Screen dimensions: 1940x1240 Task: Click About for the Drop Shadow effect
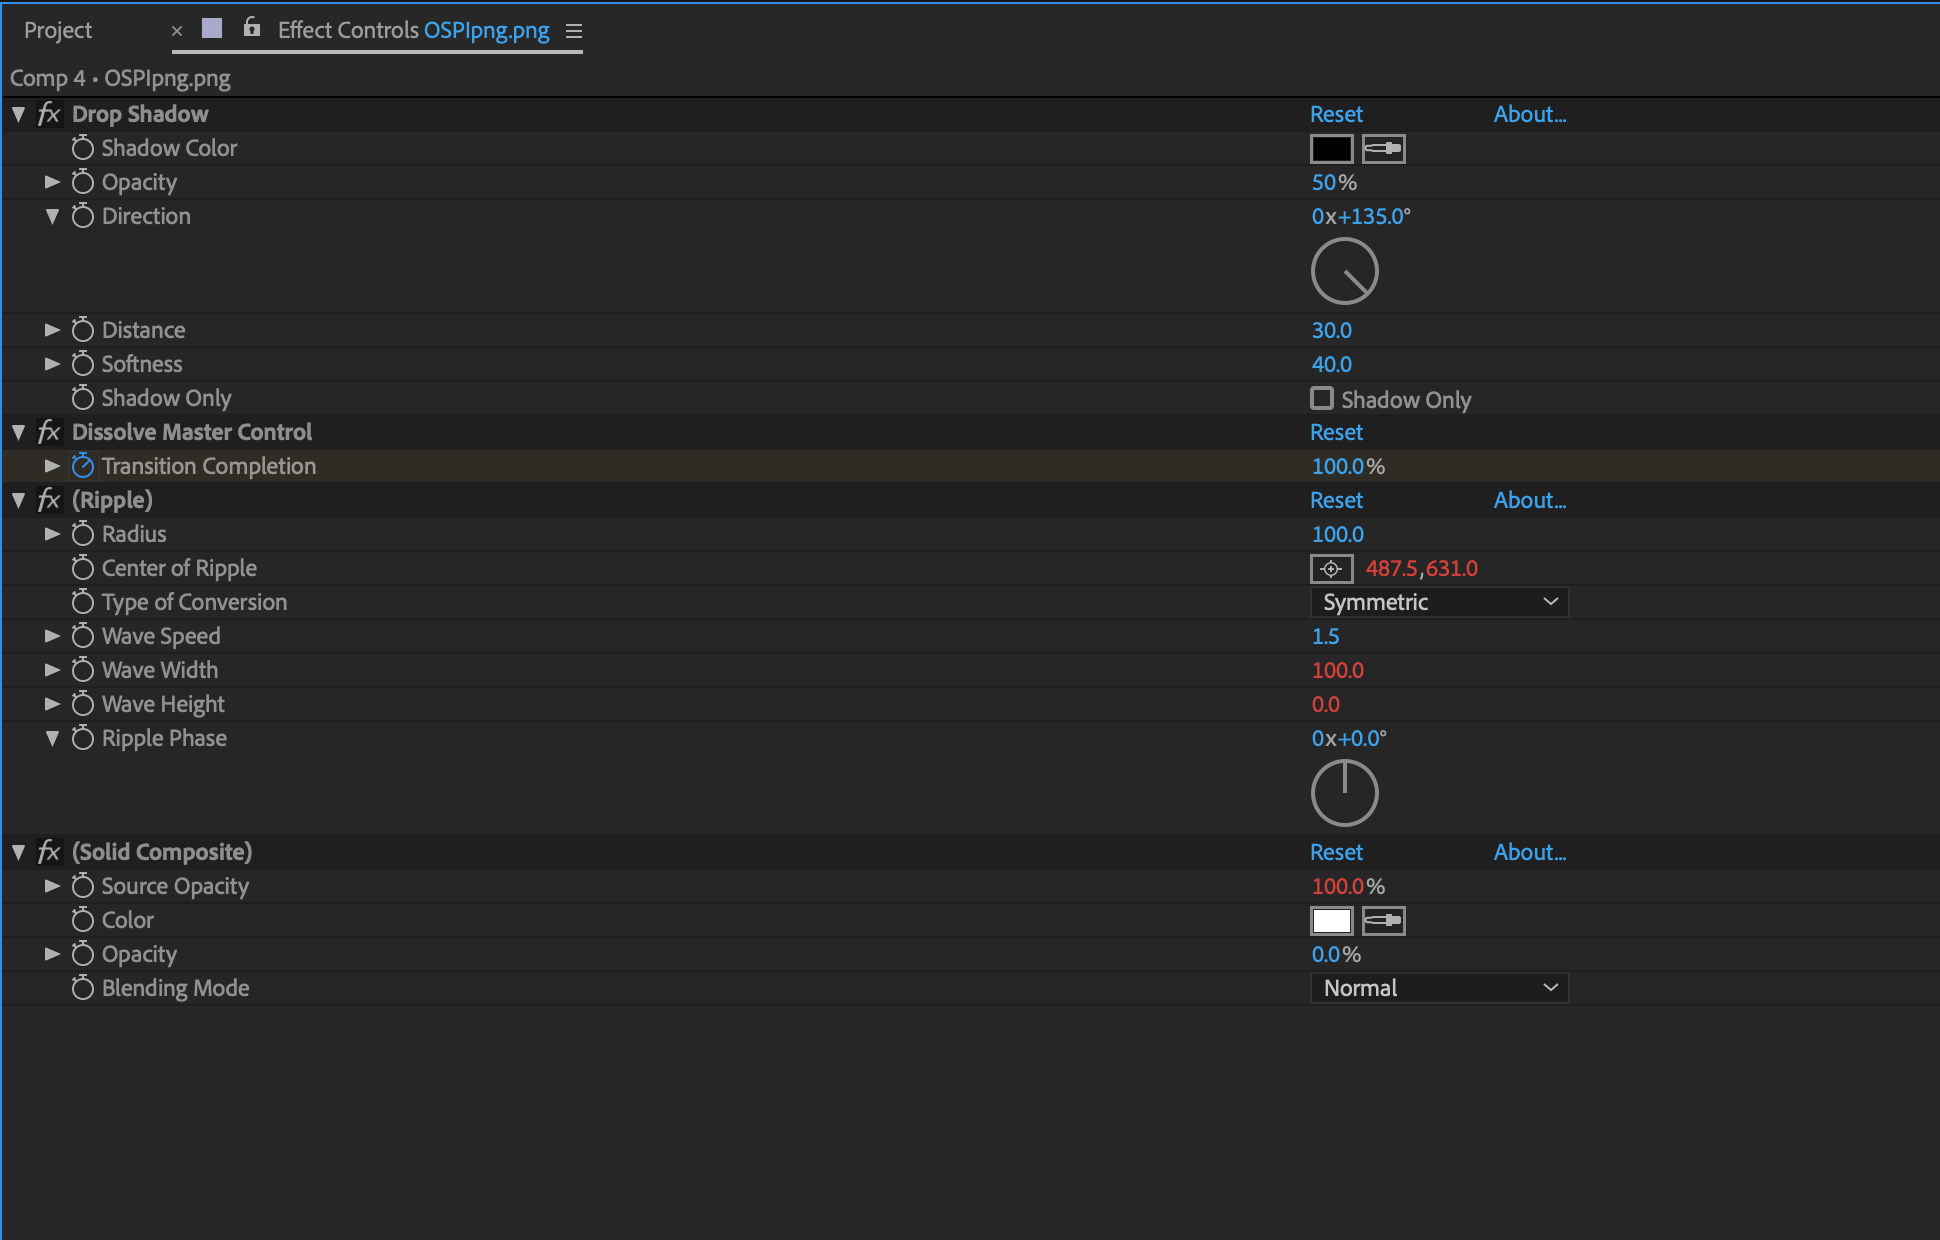point(1529,114)
